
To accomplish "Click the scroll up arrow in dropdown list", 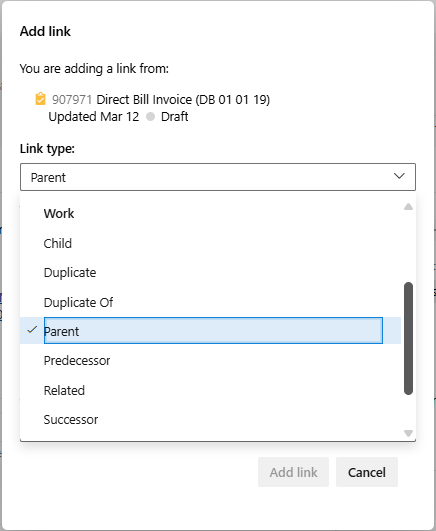I will [408, 207].
